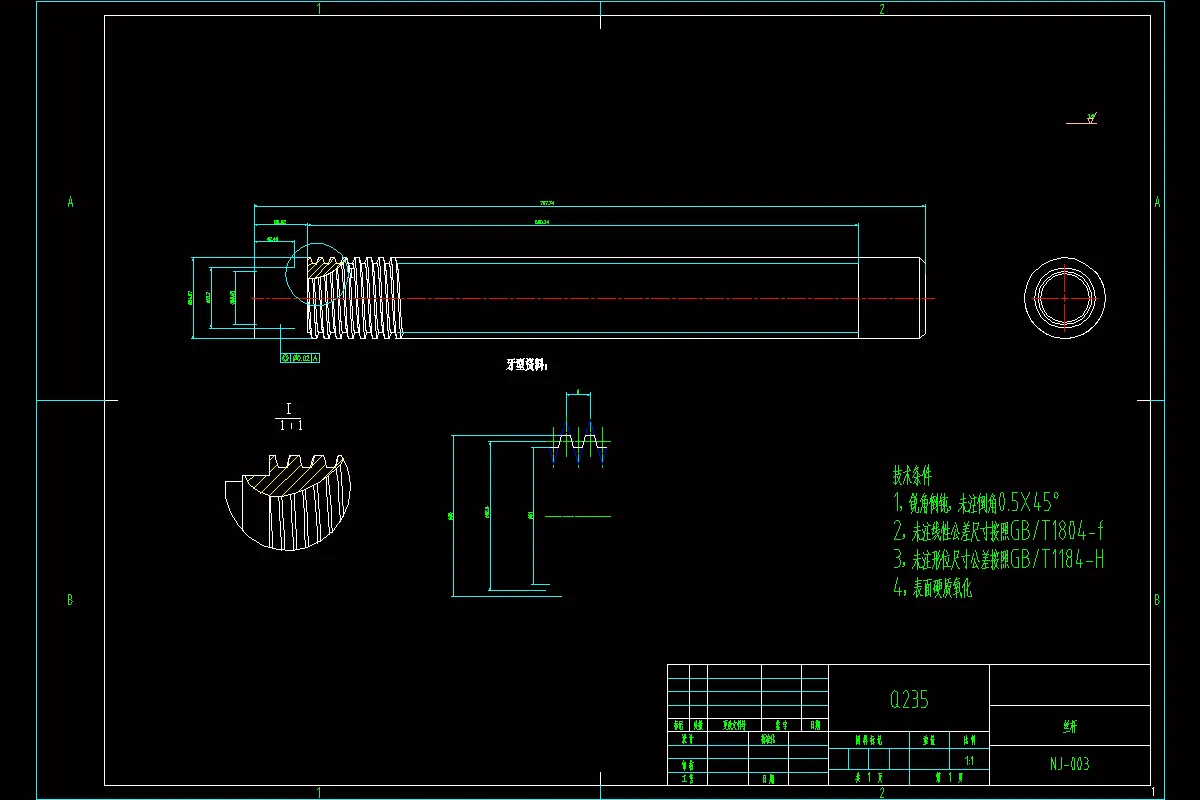Image resolution: width=1200 pixels, height=800 pixels.
Task: Click the circular end view of the shaft
Action: [1065, 297]
